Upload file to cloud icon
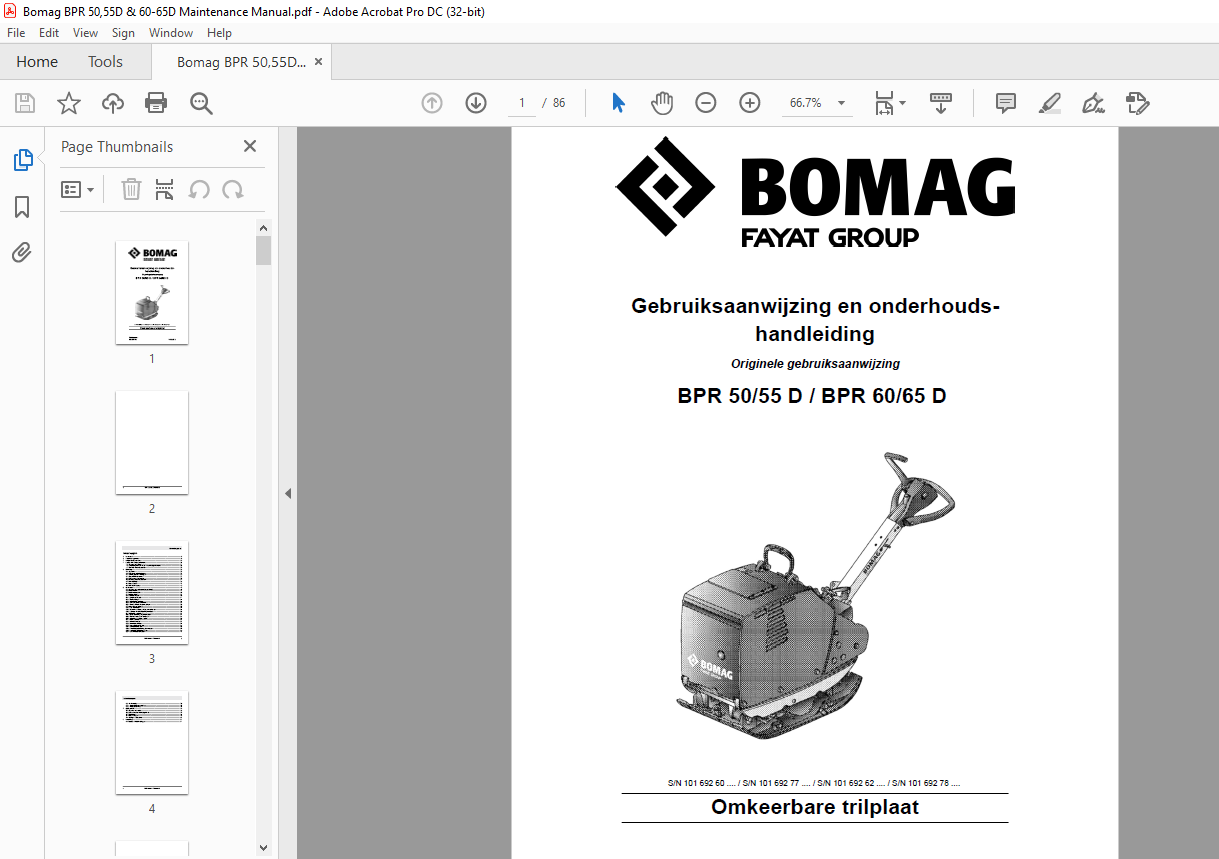Viewport: 1219px width, 859px height. 113,103
